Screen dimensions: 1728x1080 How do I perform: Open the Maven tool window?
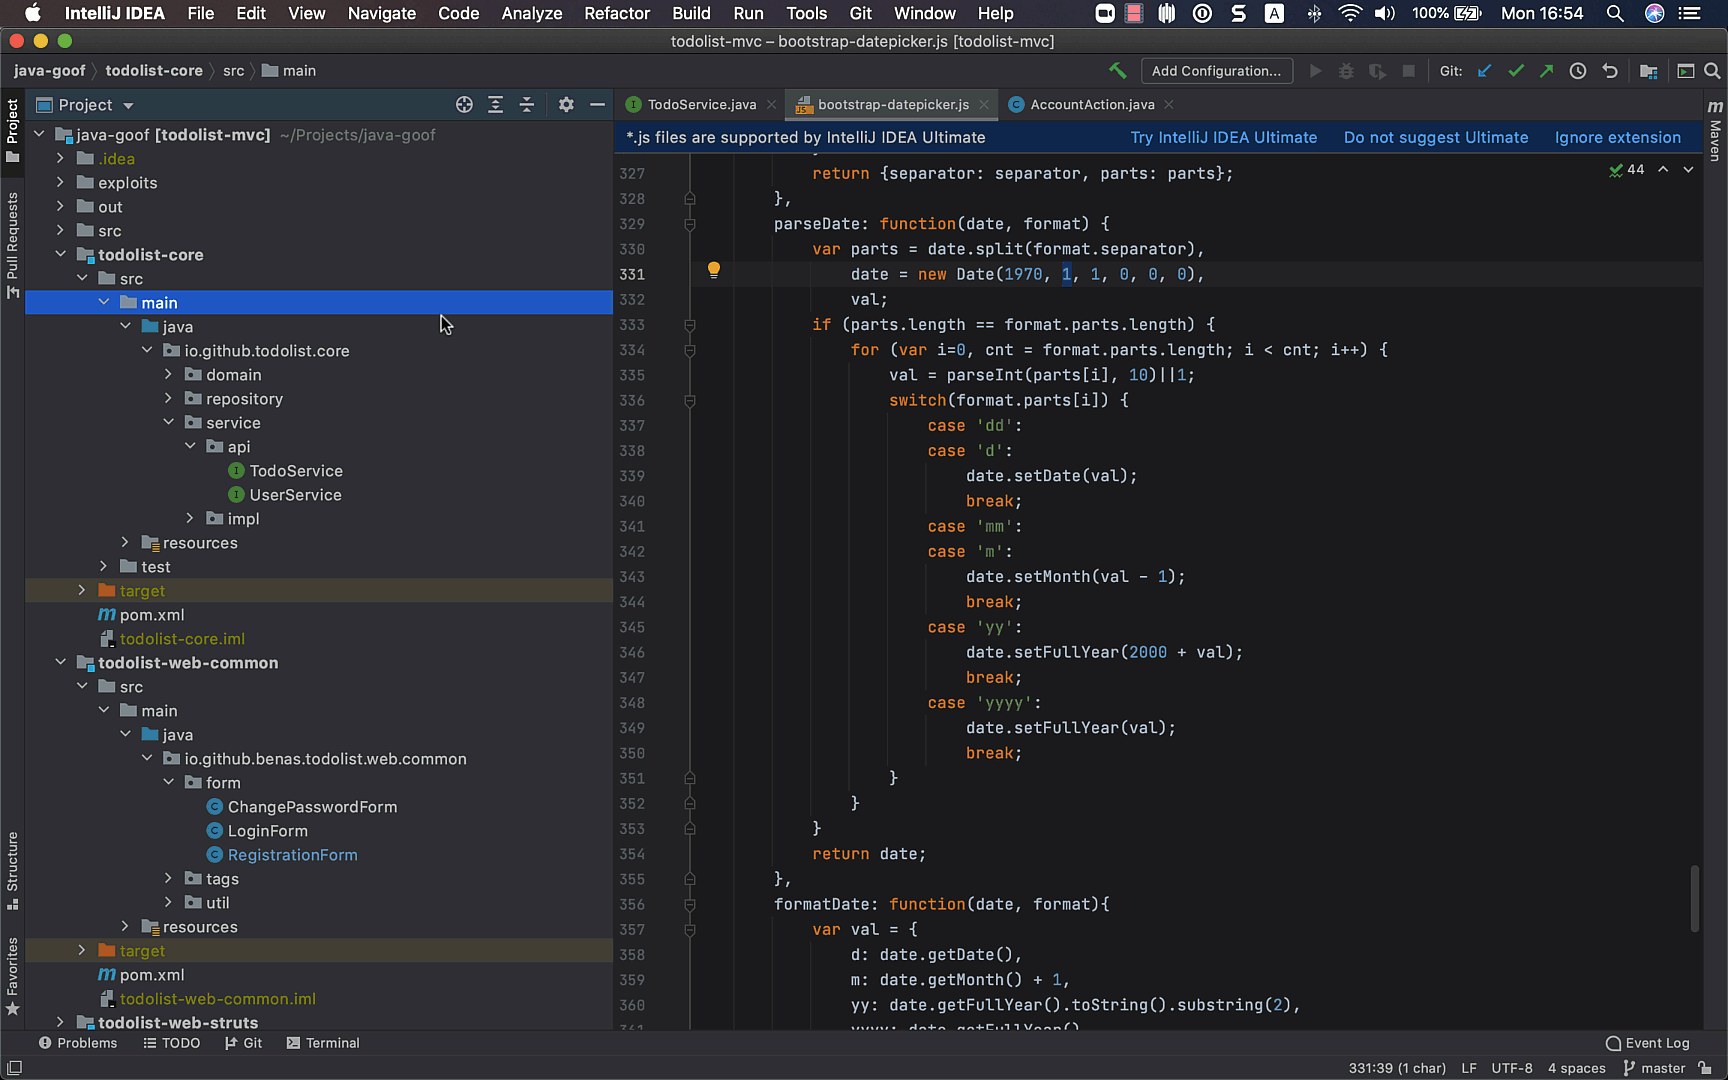click(1715, 130)
